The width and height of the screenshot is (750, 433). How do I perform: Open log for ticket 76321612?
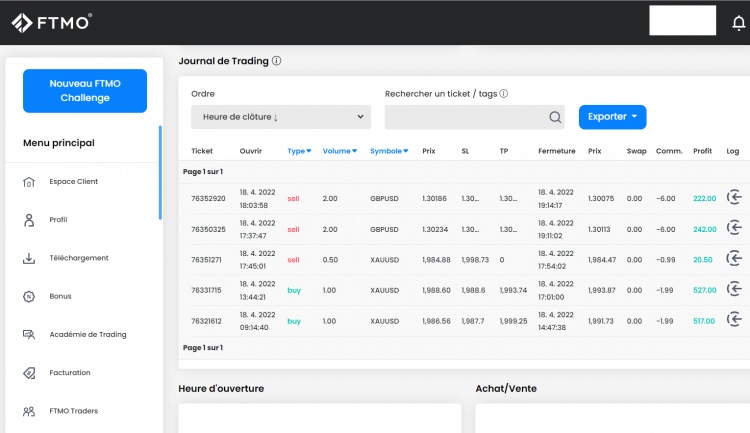coord(734,321)
